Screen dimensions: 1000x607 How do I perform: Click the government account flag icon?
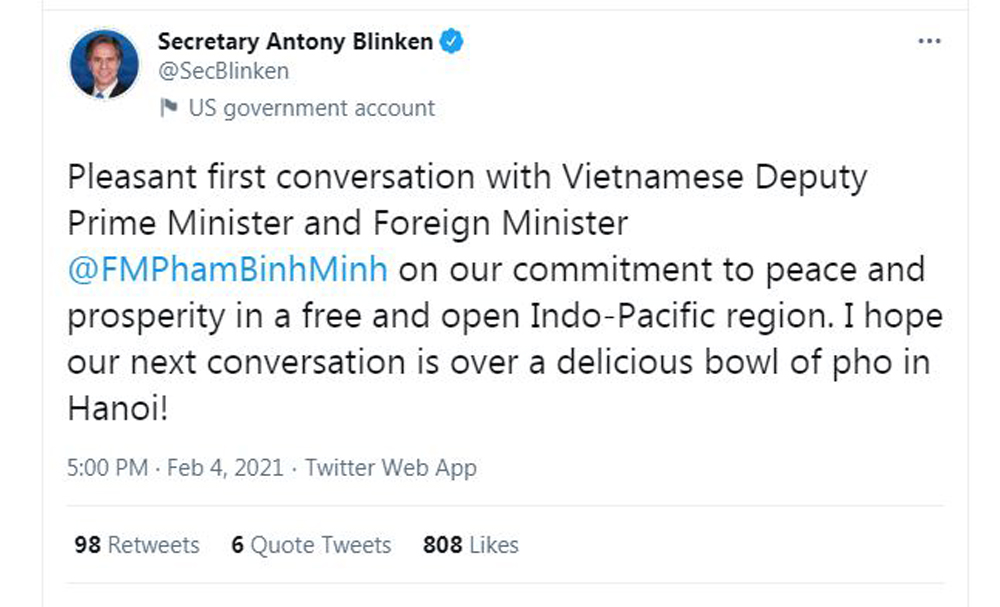pos(169,108)
